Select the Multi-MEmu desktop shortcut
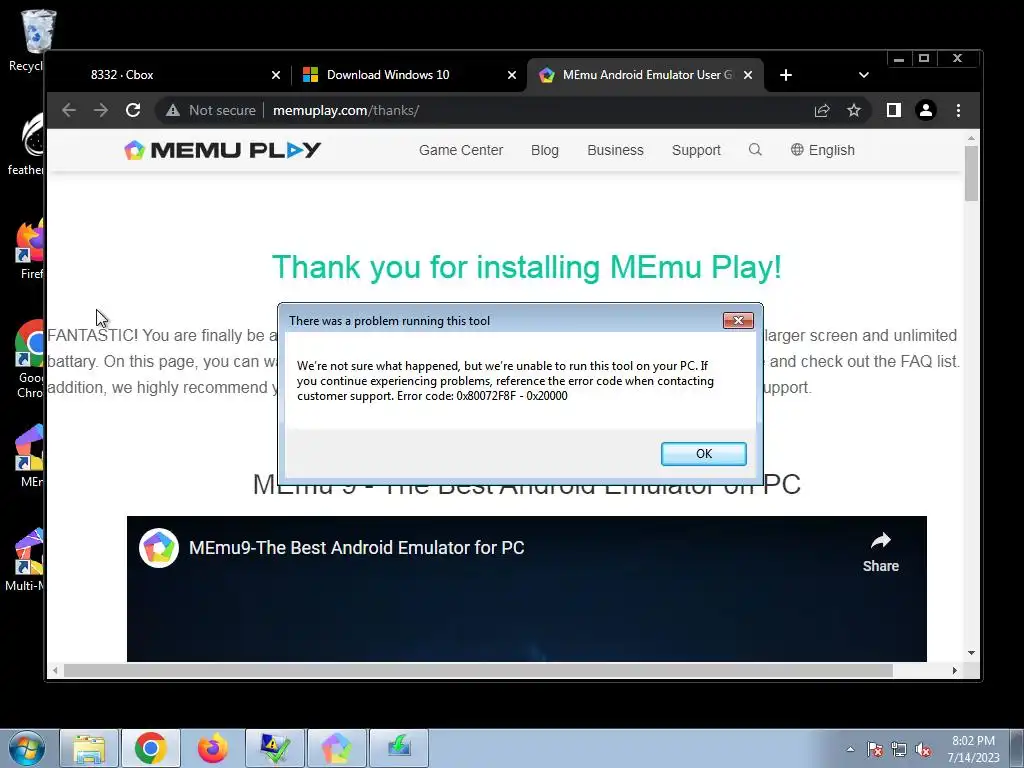Screen dimensions: 1024x768 coord(26,559)
